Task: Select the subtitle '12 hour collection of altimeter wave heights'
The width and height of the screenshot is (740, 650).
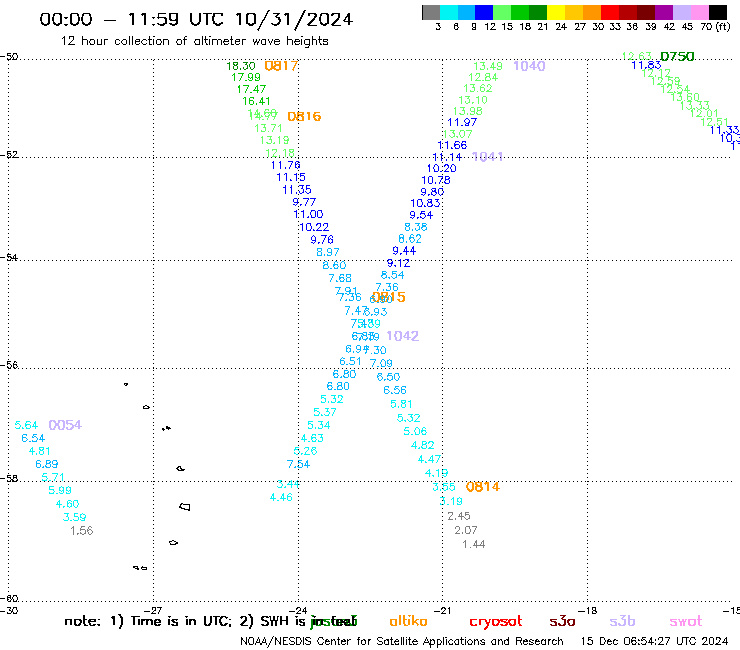Action: [194, 41]
